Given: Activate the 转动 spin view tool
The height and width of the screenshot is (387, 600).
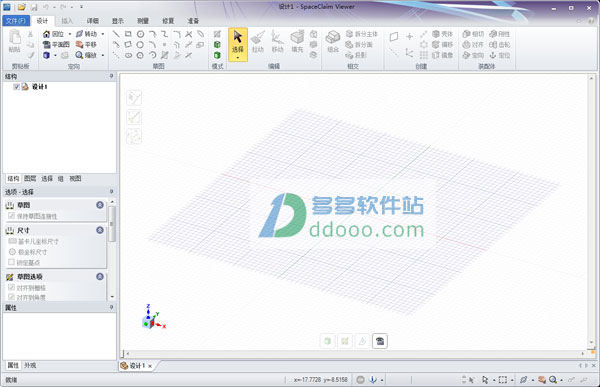Looking at the screenshot, I should tap(80, 34).
